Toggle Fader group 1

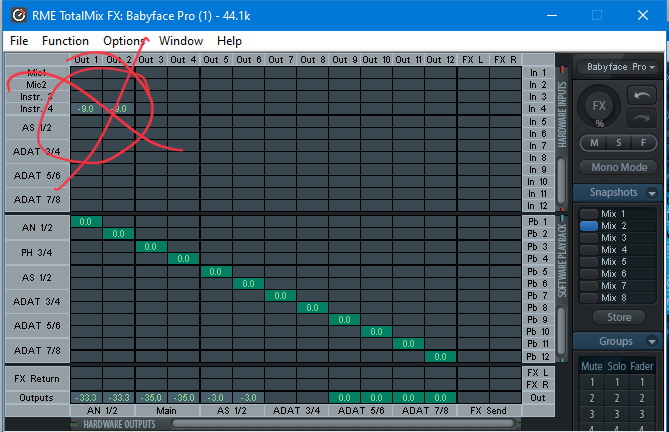(642, 382)
